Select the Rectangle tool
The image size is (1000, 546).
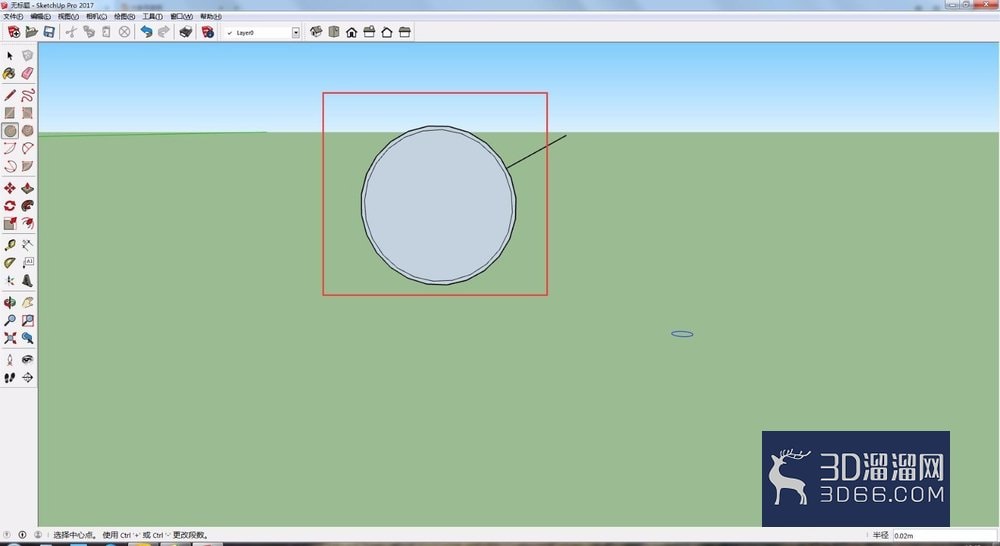(10, 113)
